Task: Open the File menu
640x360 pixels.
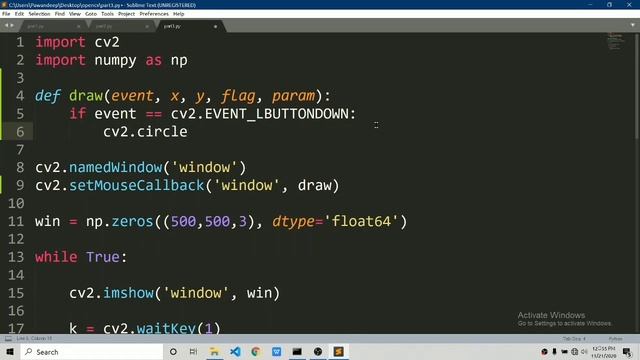Action: (x=6, y=14)
